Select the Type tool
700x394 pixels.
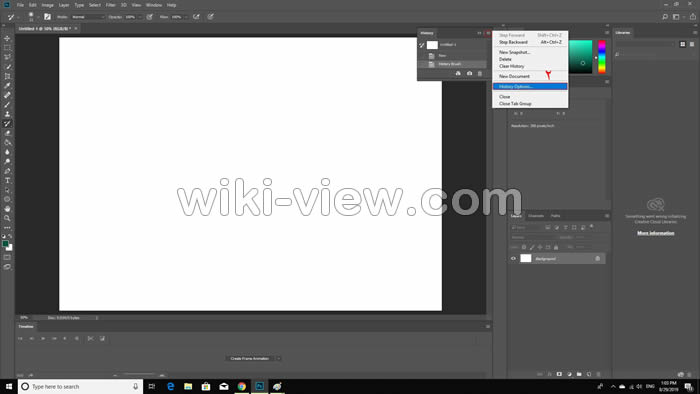pyautogui.click(x=7, y=181)
